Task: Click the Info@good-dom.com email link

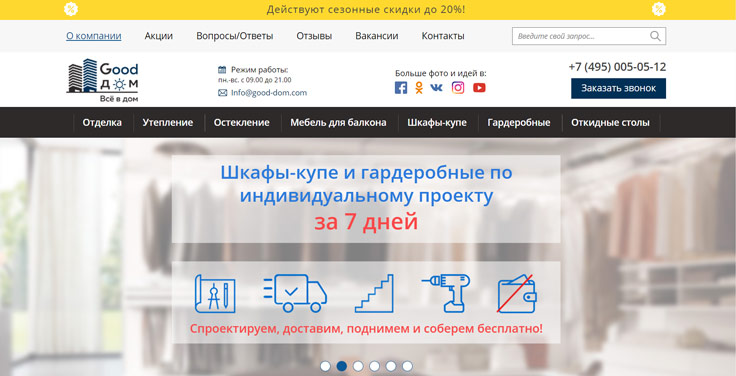Action: coord(269,93)
